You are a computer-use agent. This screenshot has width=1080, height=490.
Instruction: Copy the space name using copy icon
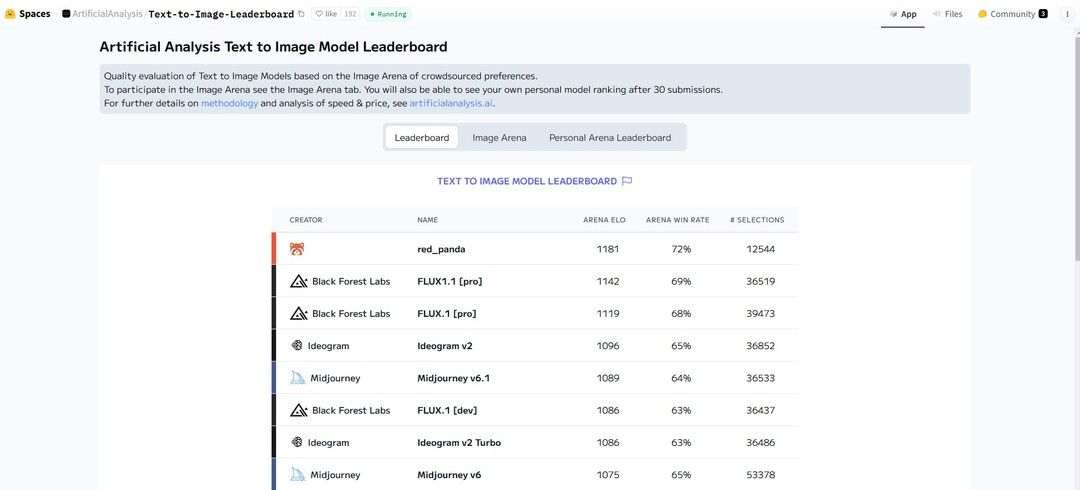point(301,14)
